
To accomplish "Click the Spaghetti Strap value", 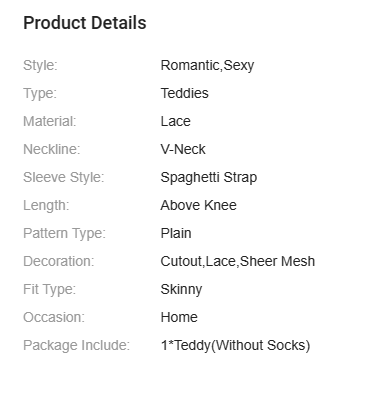I will [x=209, y=177].
